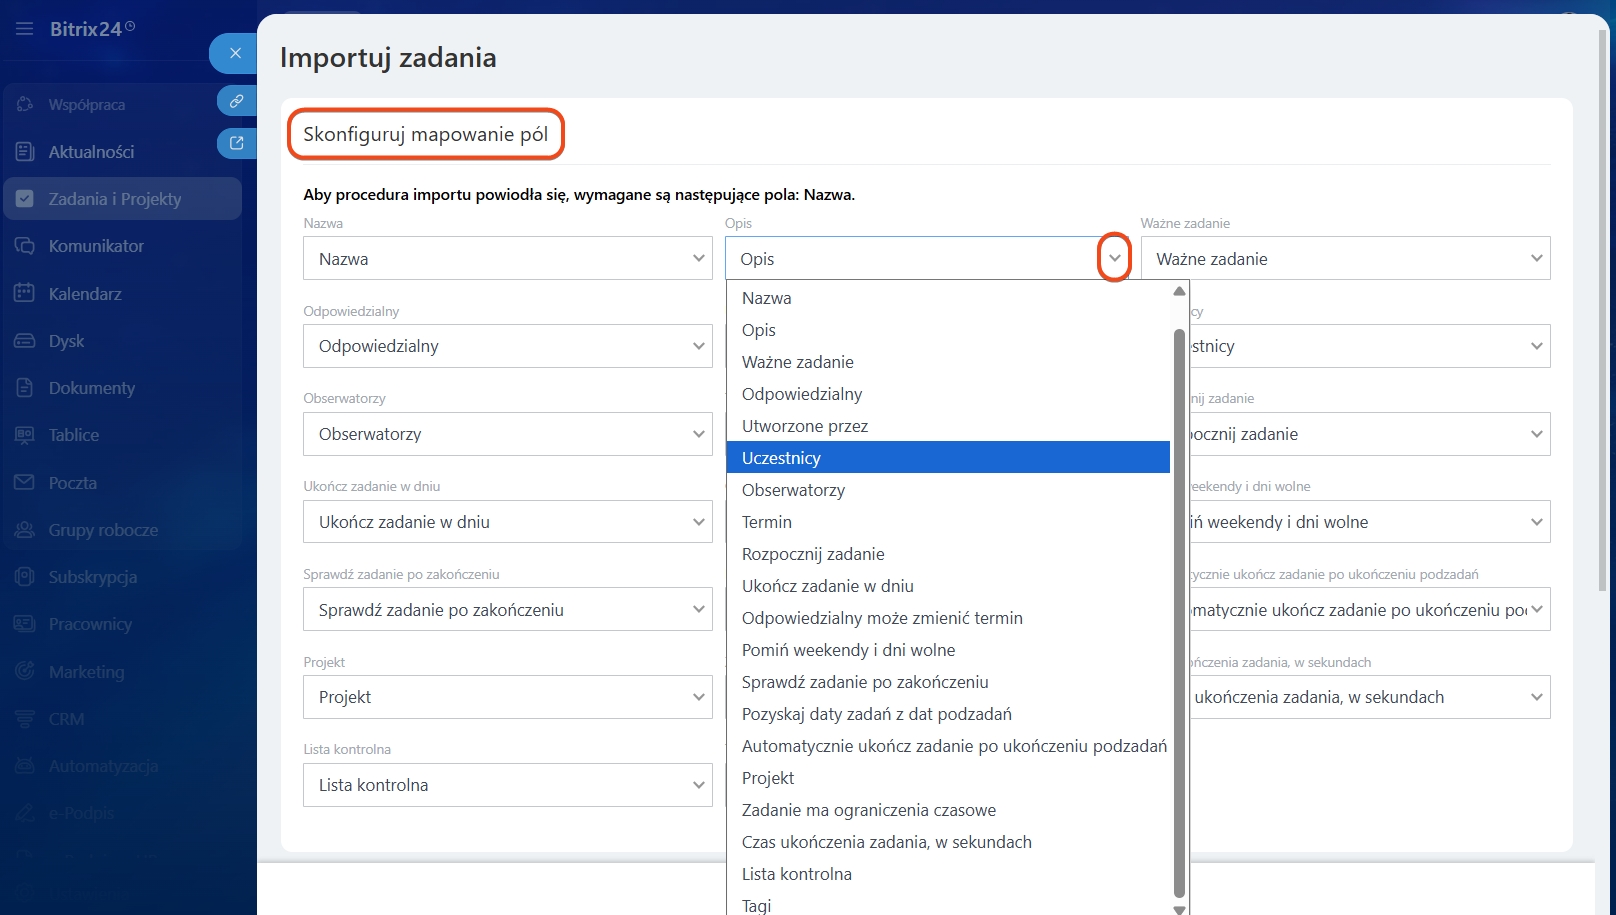Click the open in new window icon
The height and width of the screenshot is (915, 1616).
pos(236,143)
